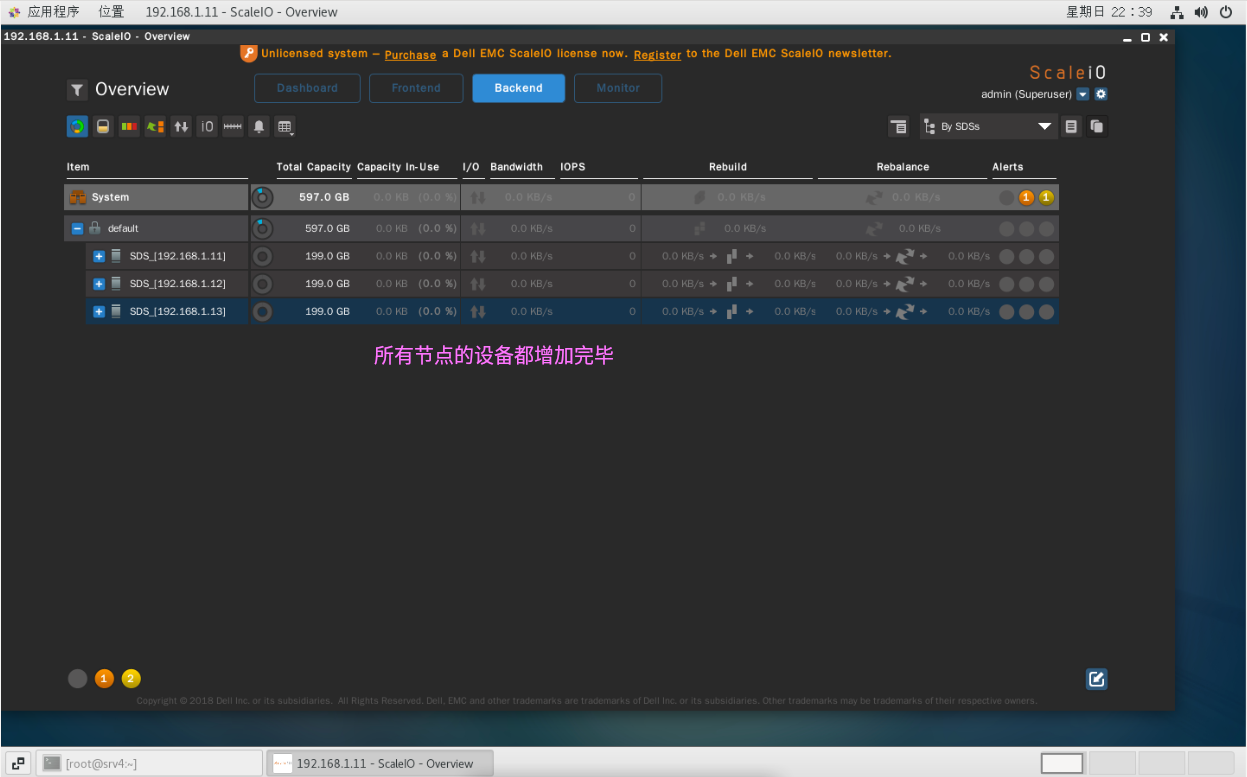Collapse the default protection domain row
Viewport: 1247px width, 777px height.
77,228
